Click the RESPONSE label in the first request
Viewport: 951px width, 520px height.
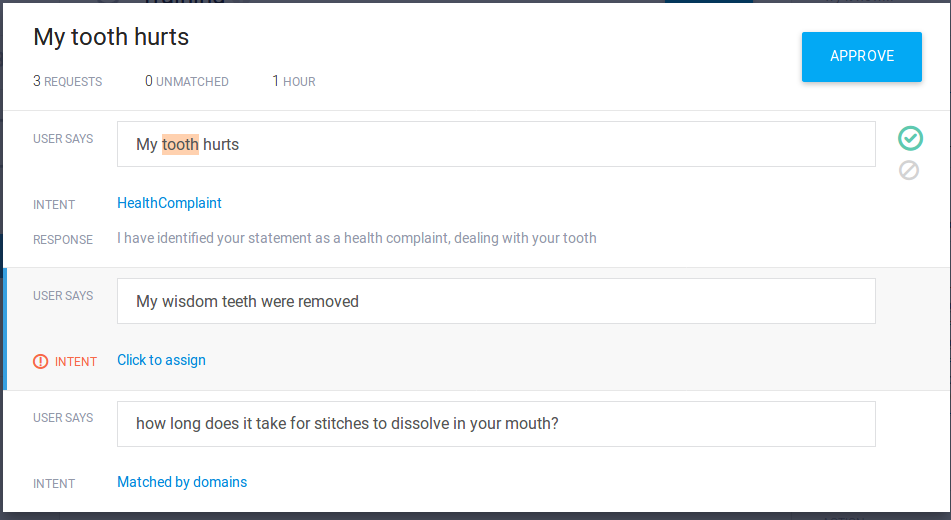coord(63,240)
